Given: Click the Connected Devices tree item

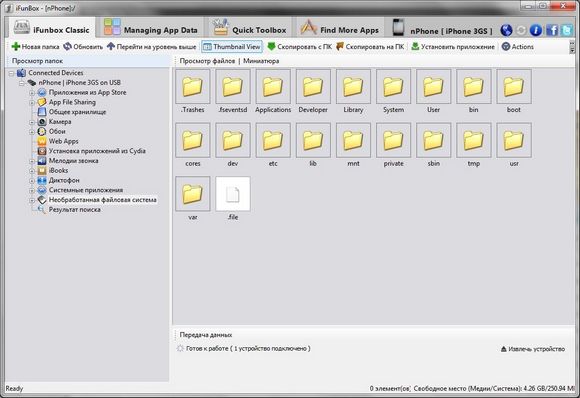Looking at the screenshot, I should [55, 73].
